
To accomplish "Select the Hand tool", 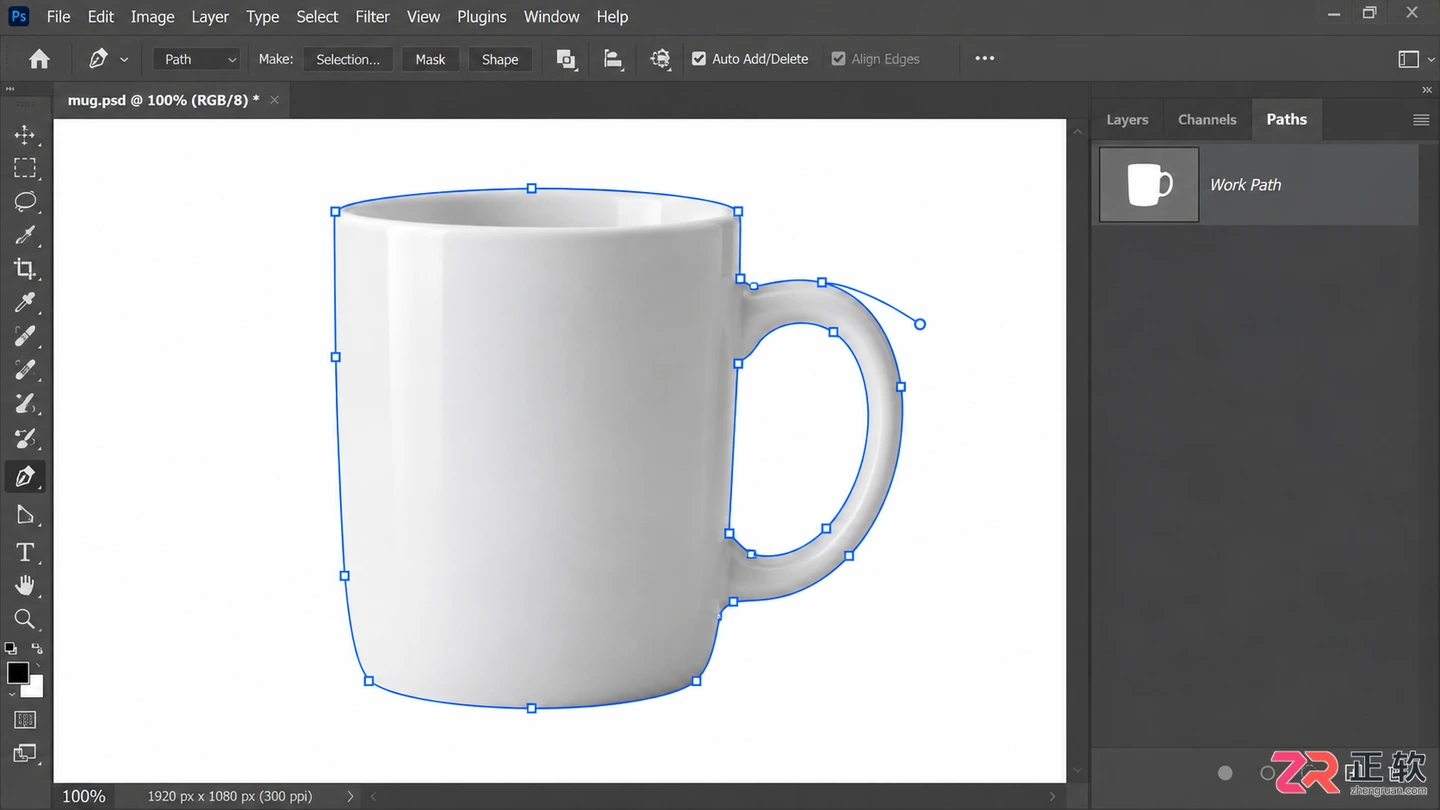I will tap(25, 585).
